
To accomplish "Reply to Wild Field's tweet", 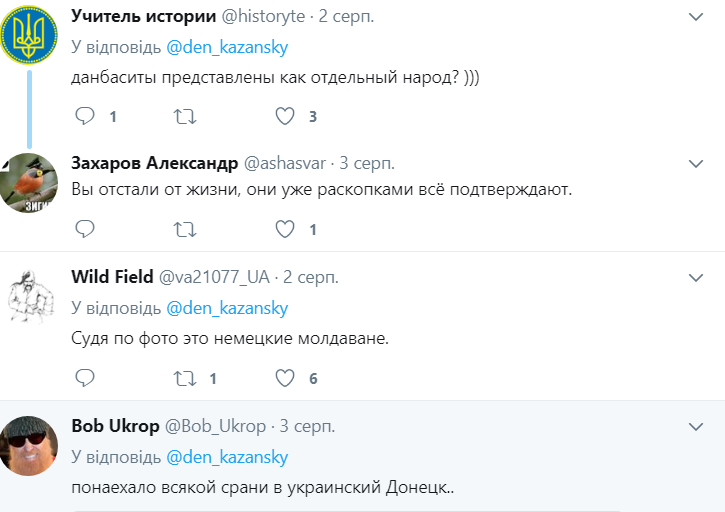I will click(85, 378).
